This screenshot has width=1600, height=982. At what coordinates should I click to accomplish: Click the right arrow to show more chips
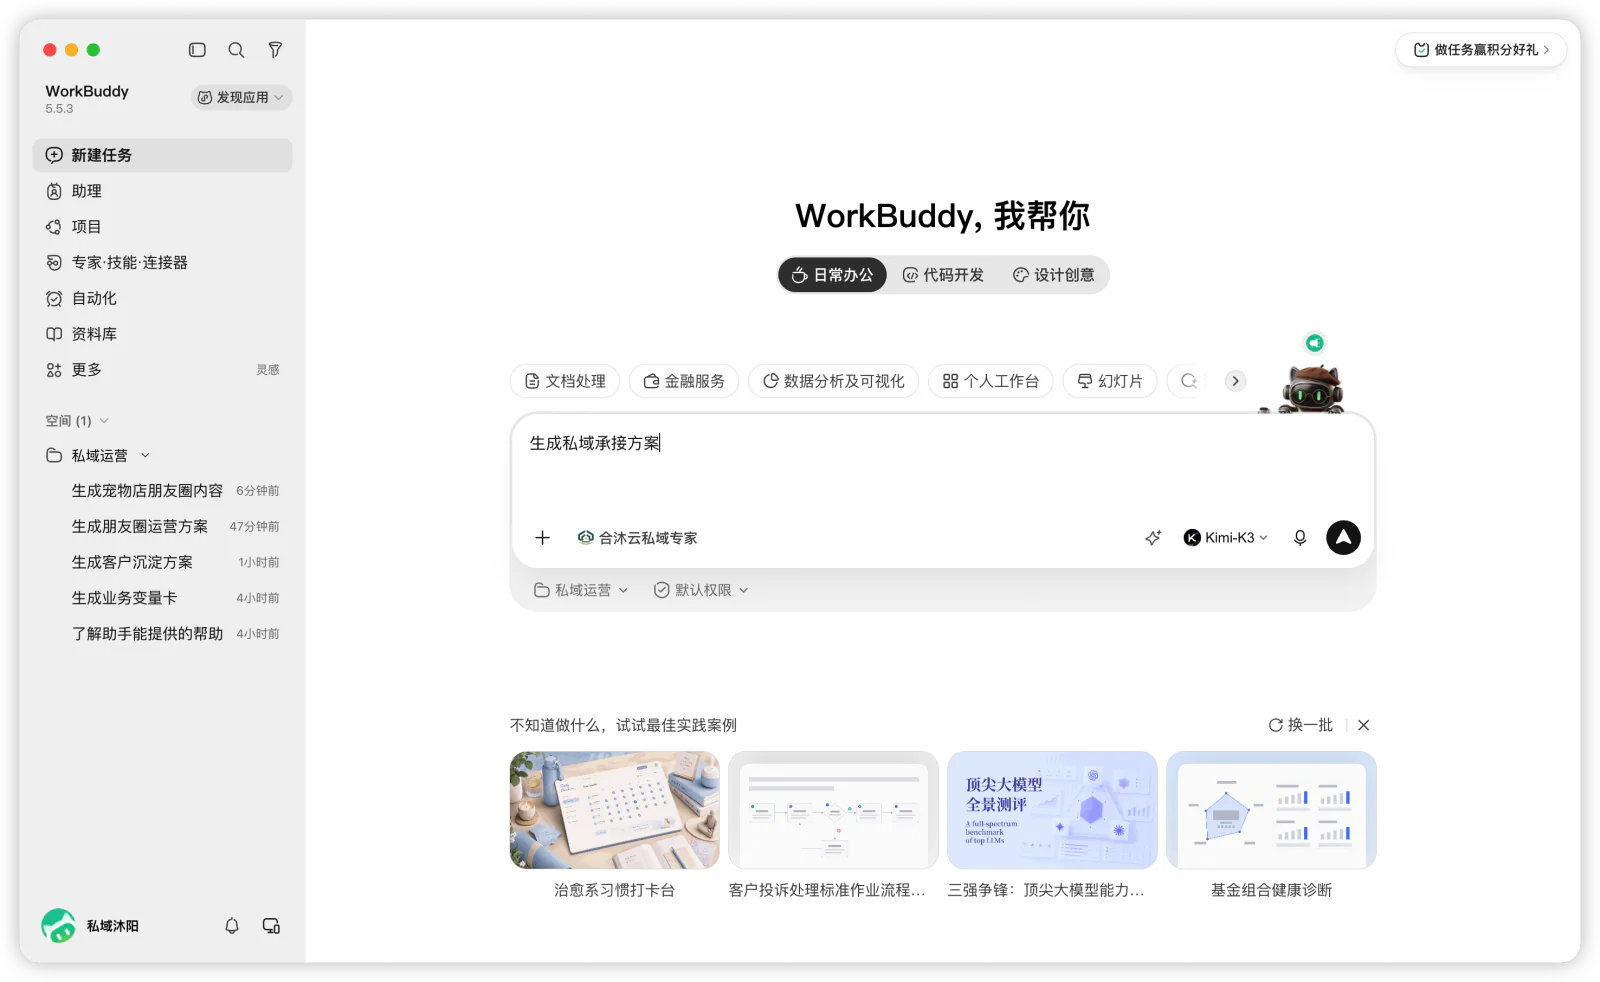1236,381
